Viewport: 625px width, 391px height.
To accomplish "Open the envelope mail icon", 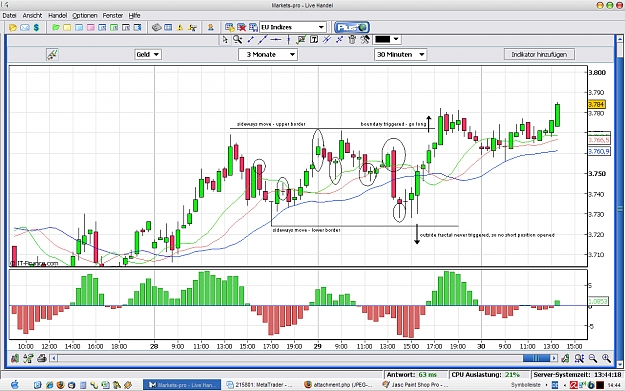I will (x=25, y=28).
